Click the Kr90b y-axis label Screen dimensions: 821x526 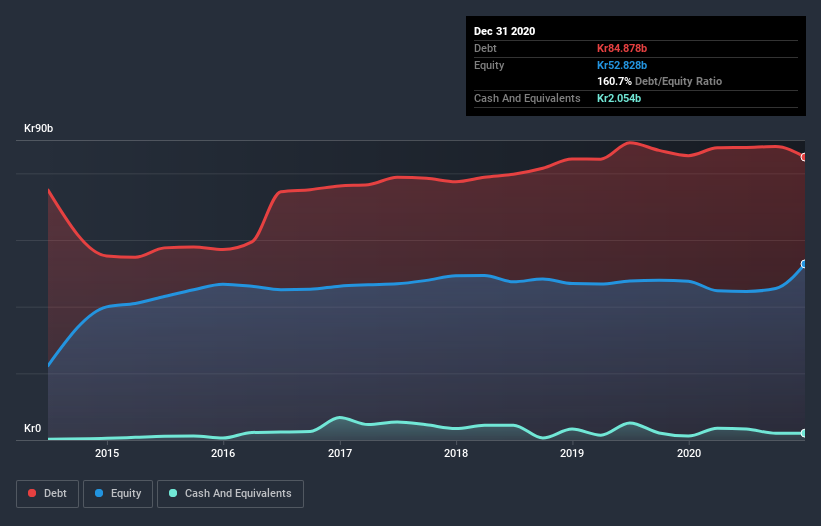(x=38, y=128)
